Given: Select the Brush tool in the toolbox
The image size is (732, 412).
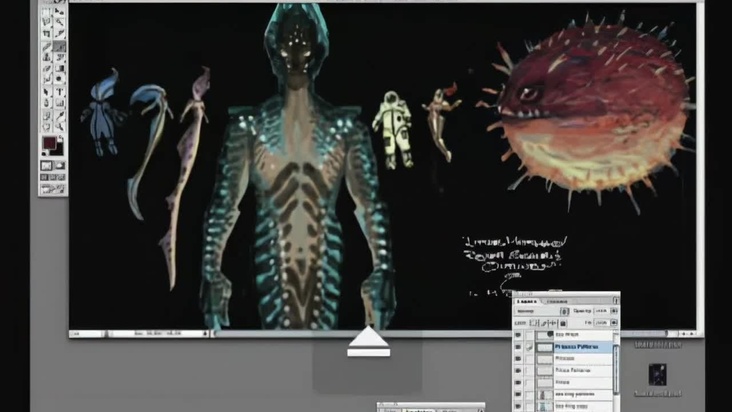Looking at the screenshot, I should click(x=59, y=46).
